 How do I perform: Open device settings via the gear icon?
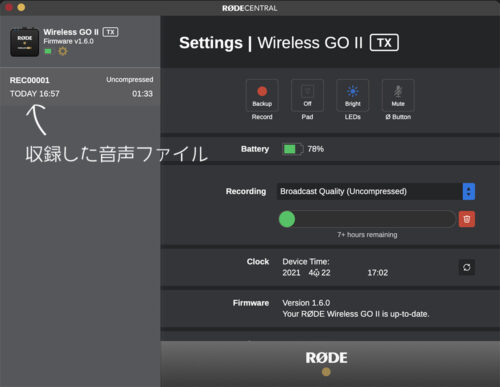[63, 51]
